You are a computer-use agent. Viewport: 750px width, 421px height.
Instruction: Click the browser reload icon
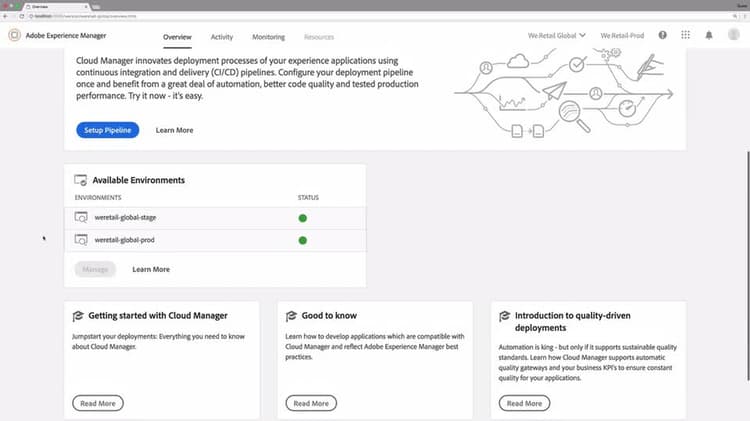[22, 16]
